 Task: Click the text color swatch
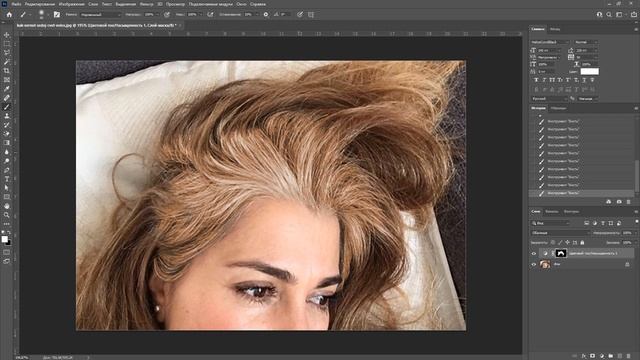[589, 71]
